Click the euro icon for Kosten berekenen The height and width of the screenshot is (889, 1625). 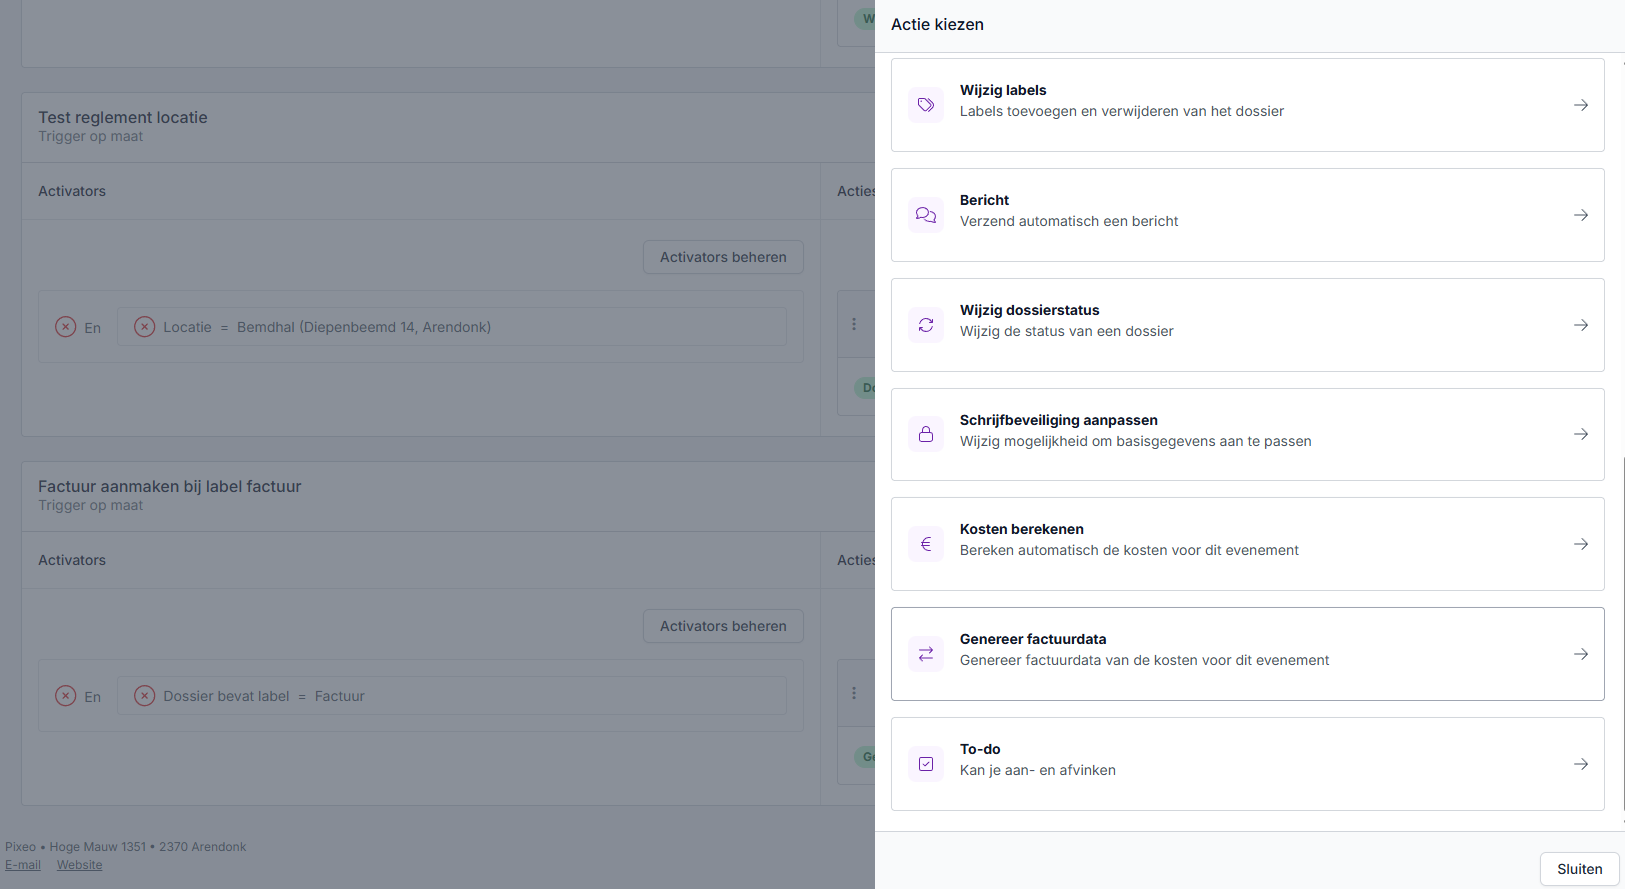(926, 544)
